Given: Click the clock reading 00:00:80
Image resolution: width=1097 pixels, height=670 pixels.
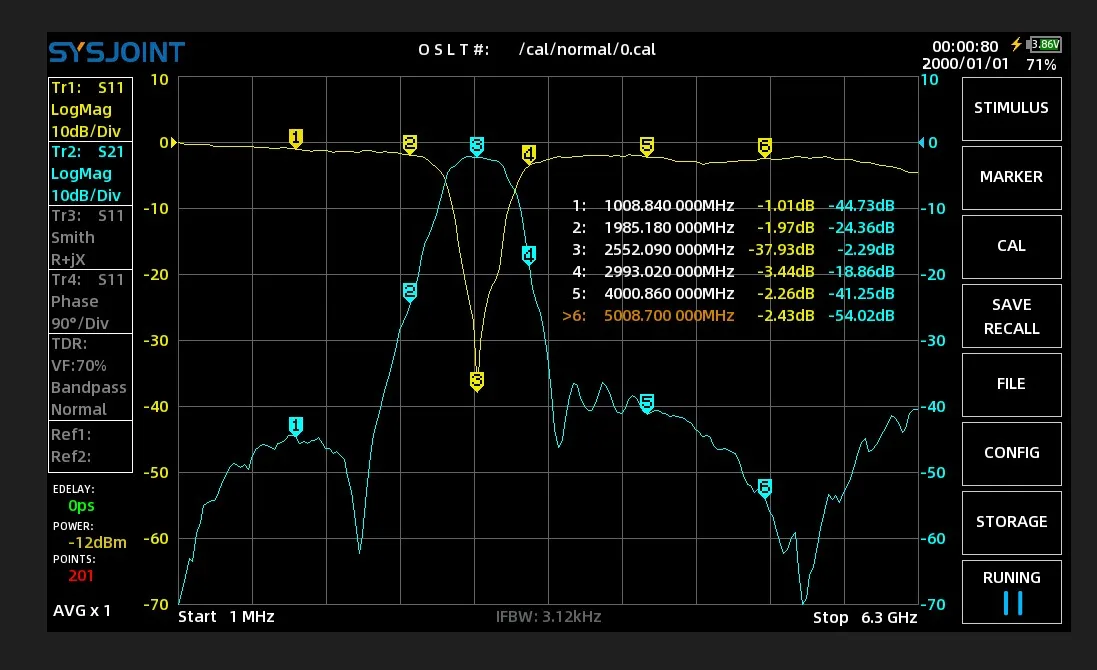Looking at the screenshot, I should [965, 47].
